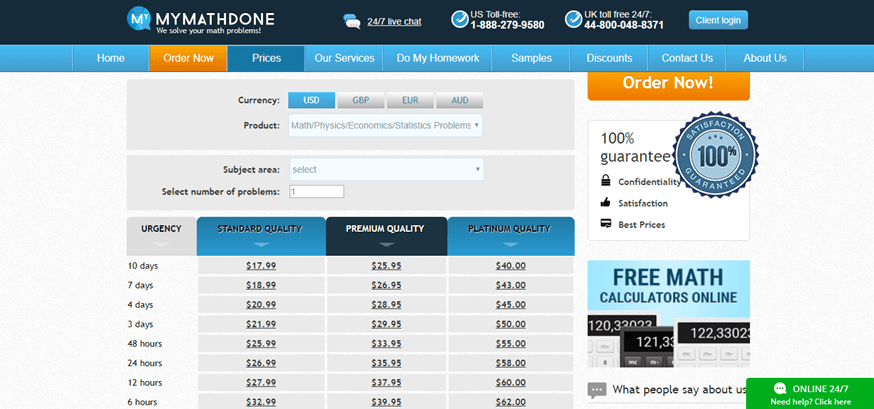The width and height of the screenshot is (874, 409).
Task: Choose $39.95 premium price for 6 hours
Action: click(386, 402)
